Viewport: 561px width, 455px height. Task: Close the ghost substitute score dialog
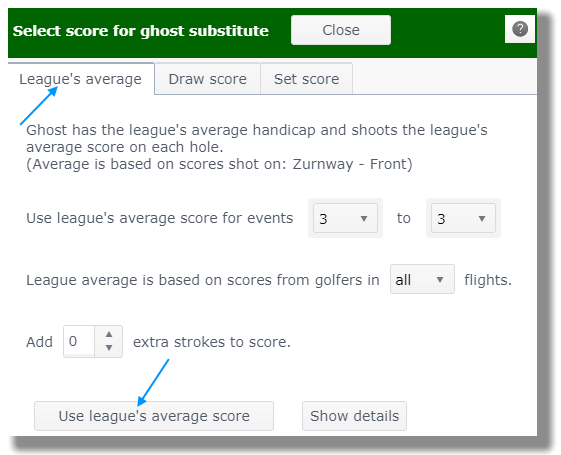click(341, 30)
